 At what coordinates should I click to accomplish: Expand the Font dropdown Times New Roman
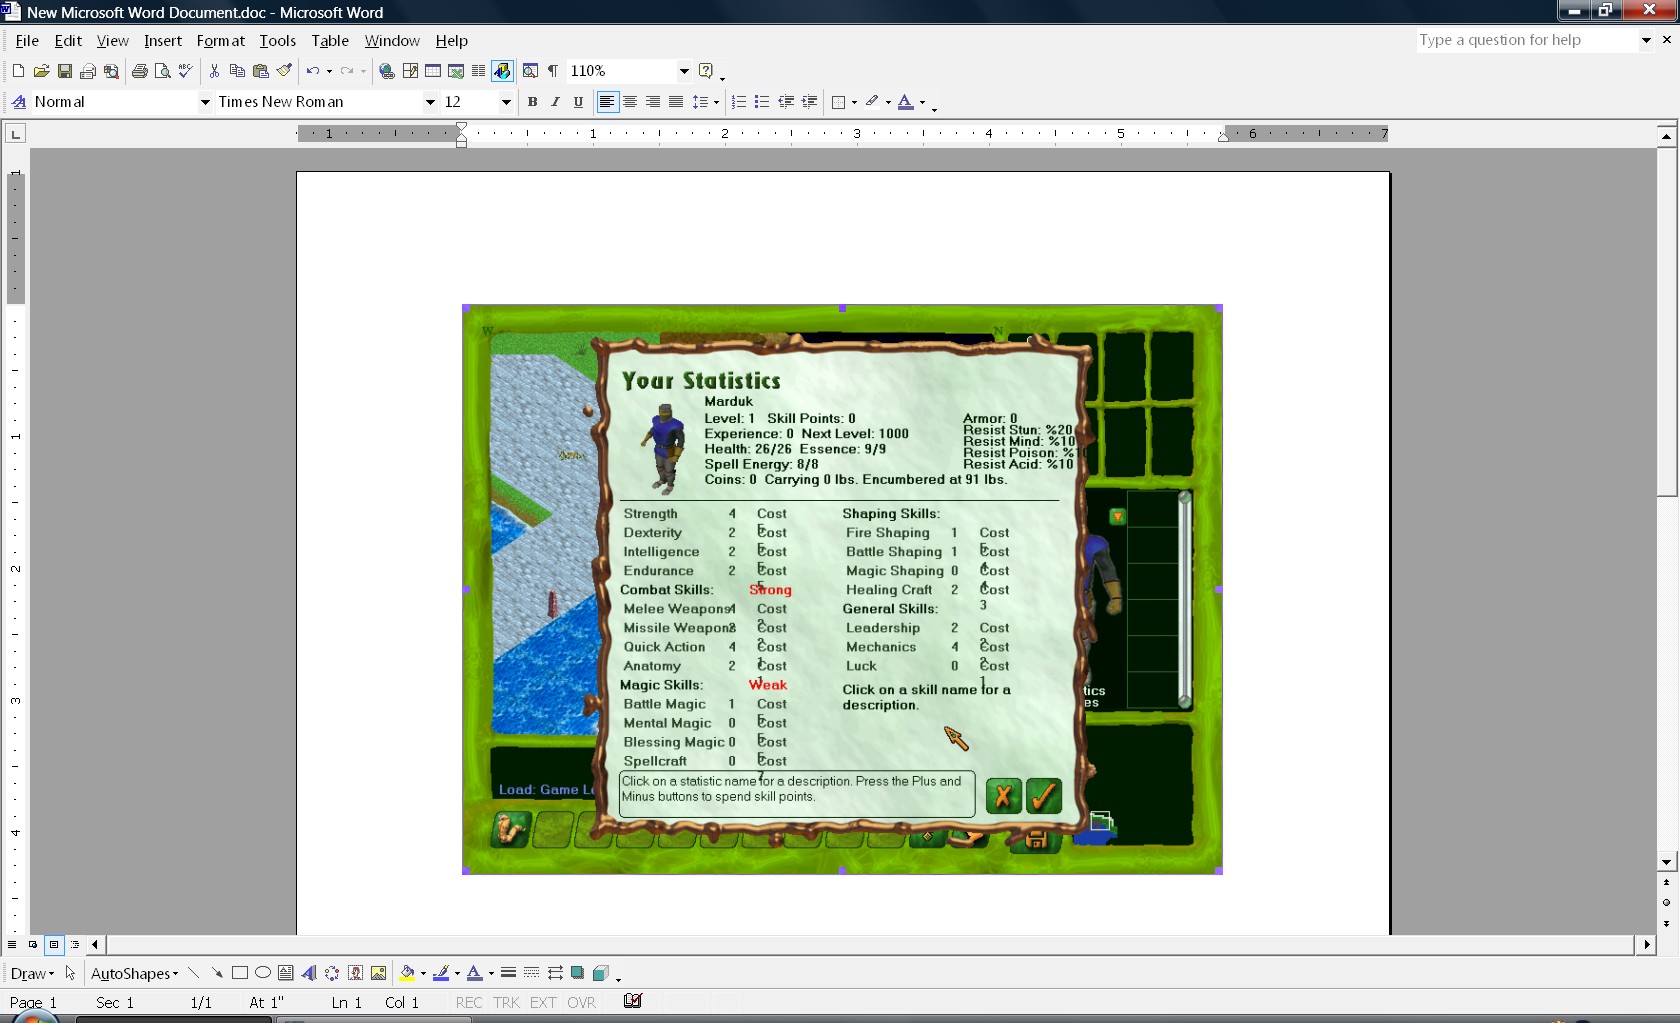coord(430,102)
